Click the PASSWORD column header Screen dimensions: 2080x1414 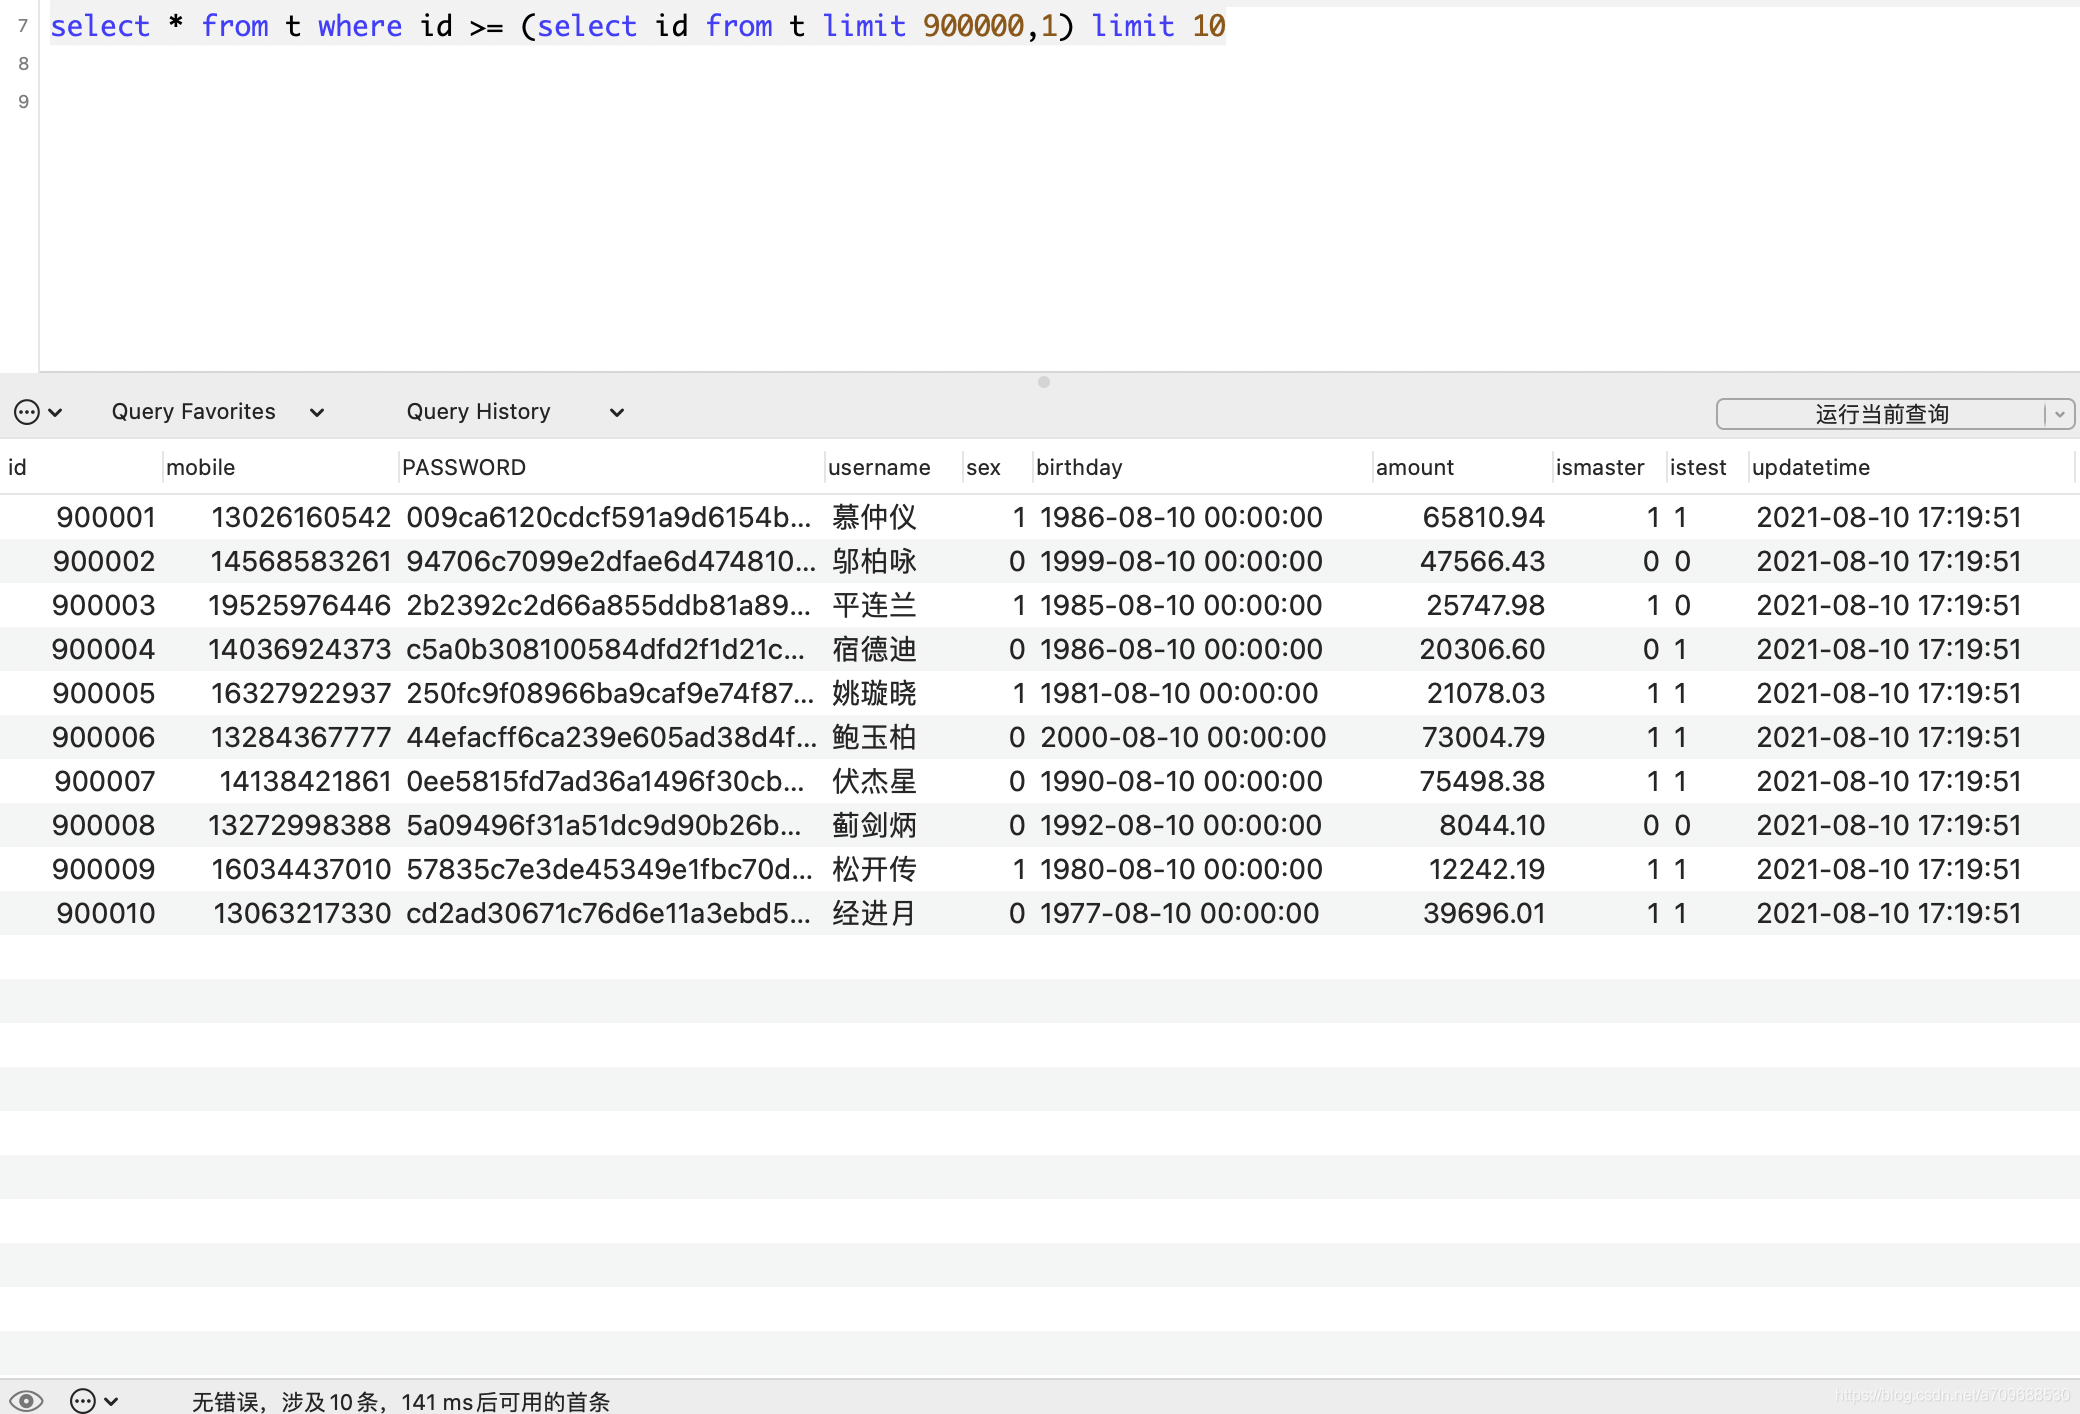click(463, 467)
